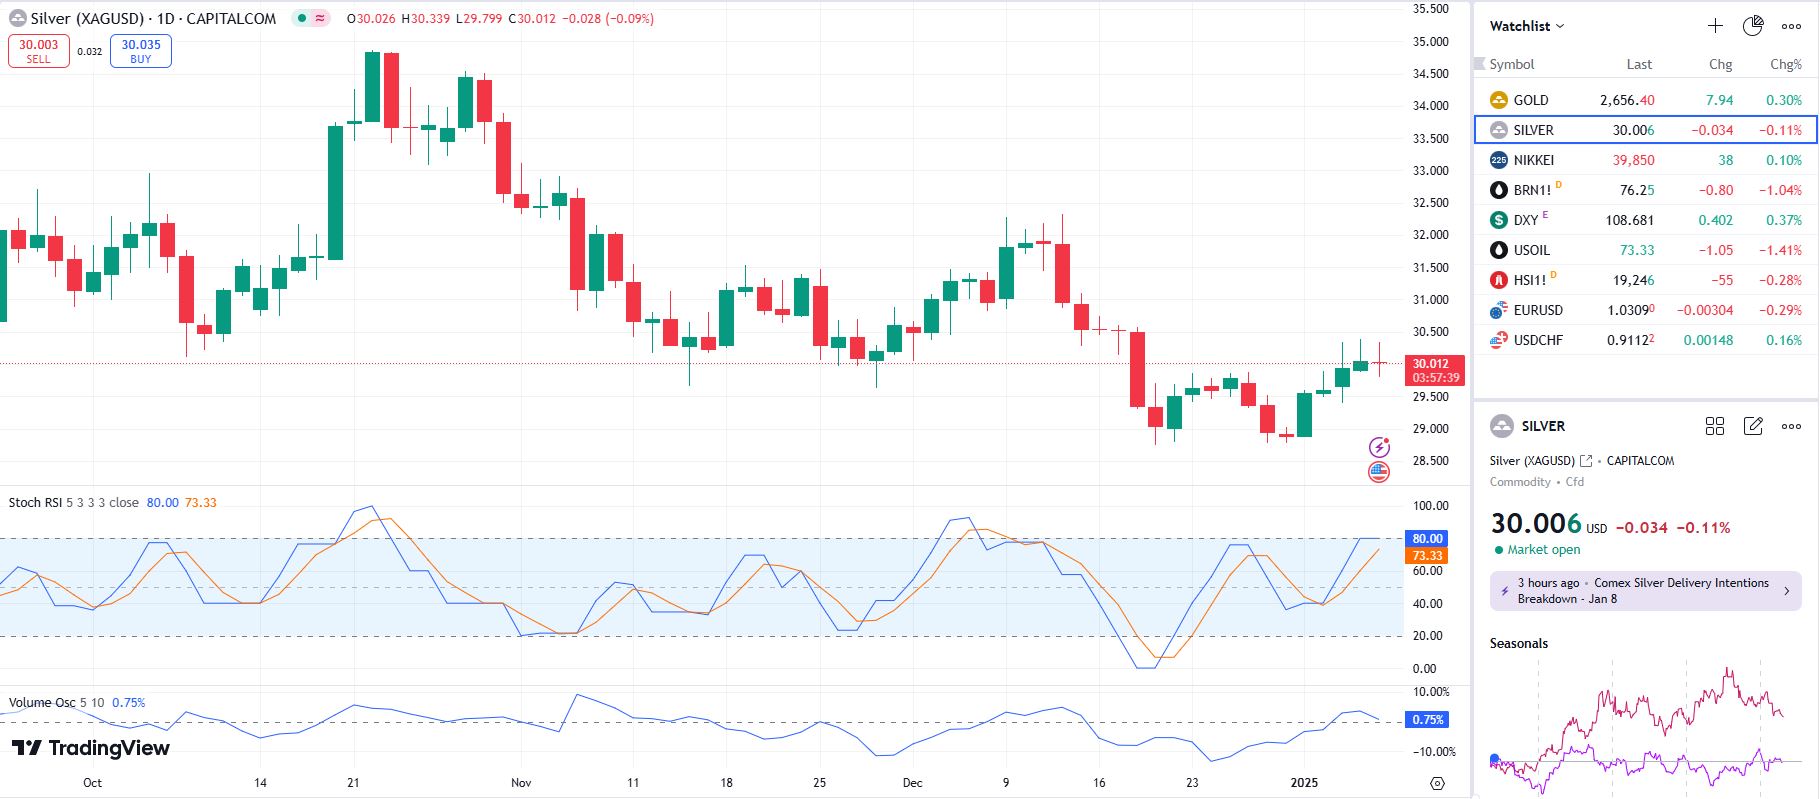
Task: Click the add symbol plus icon in Watchlist
Action: coord(1715,26)
